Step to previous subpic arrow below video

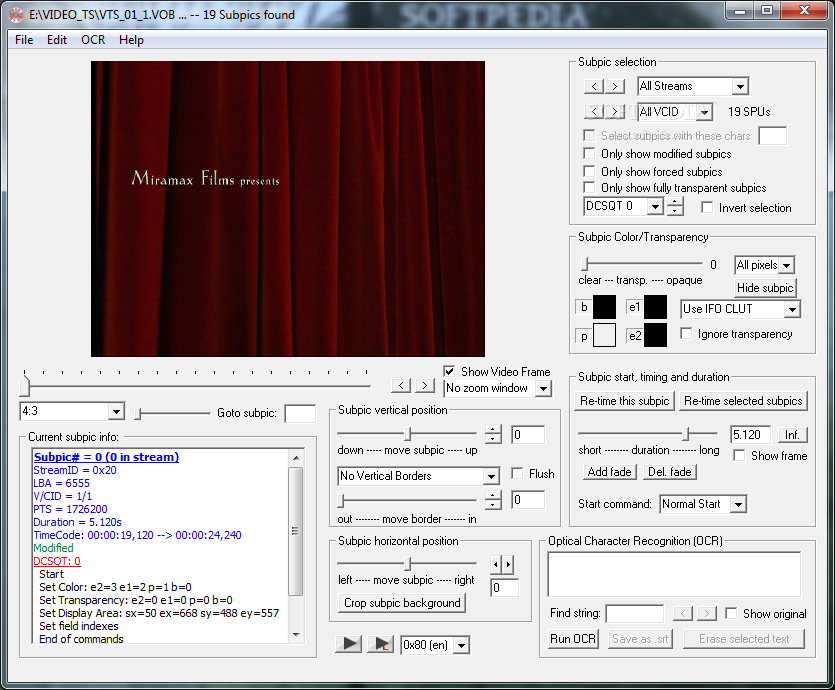pos(401,385)
